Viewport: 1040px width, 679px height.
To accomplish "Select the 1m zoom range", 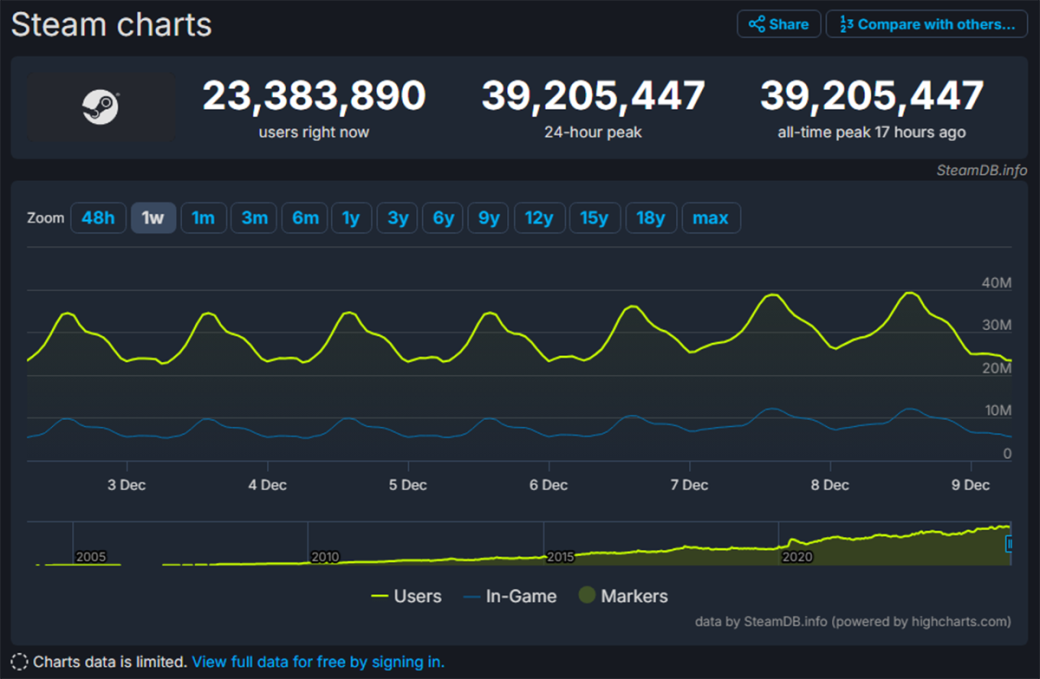I will pos(203,217).
